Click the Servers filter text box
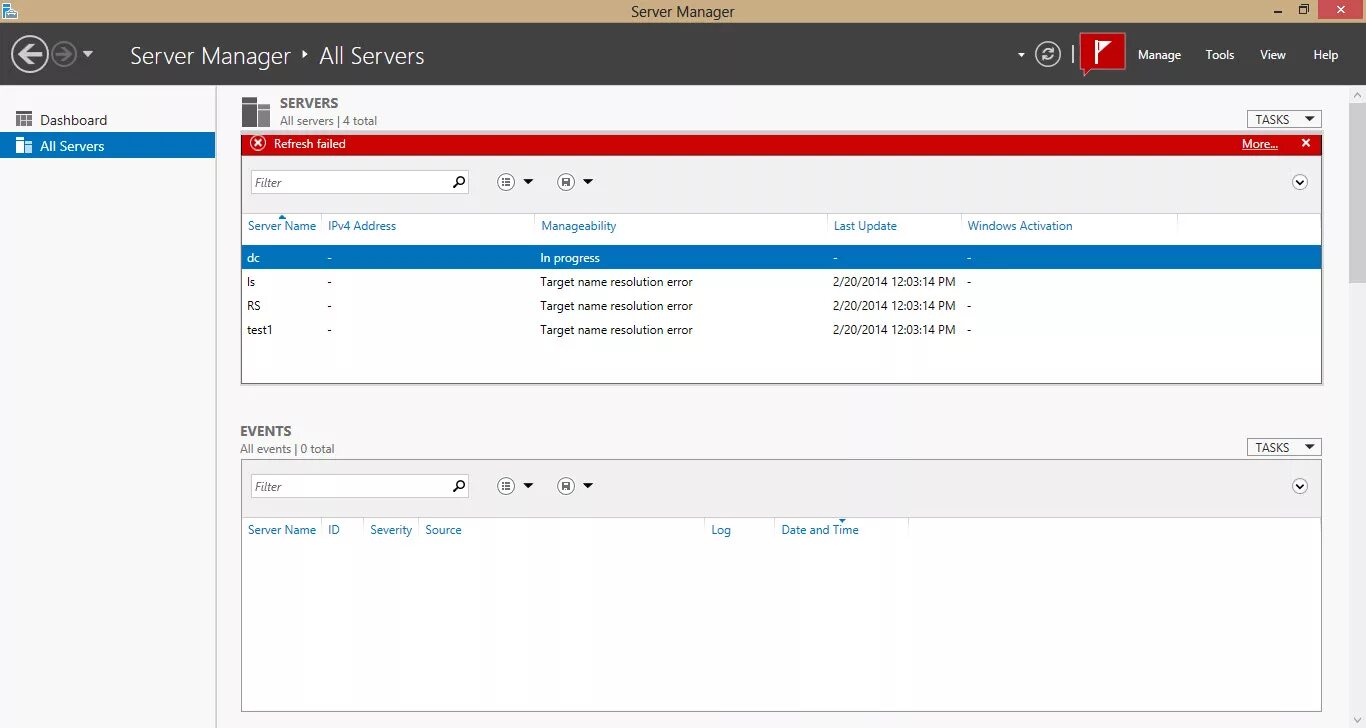Viewport: 1366px width, 728px height. 350,182
